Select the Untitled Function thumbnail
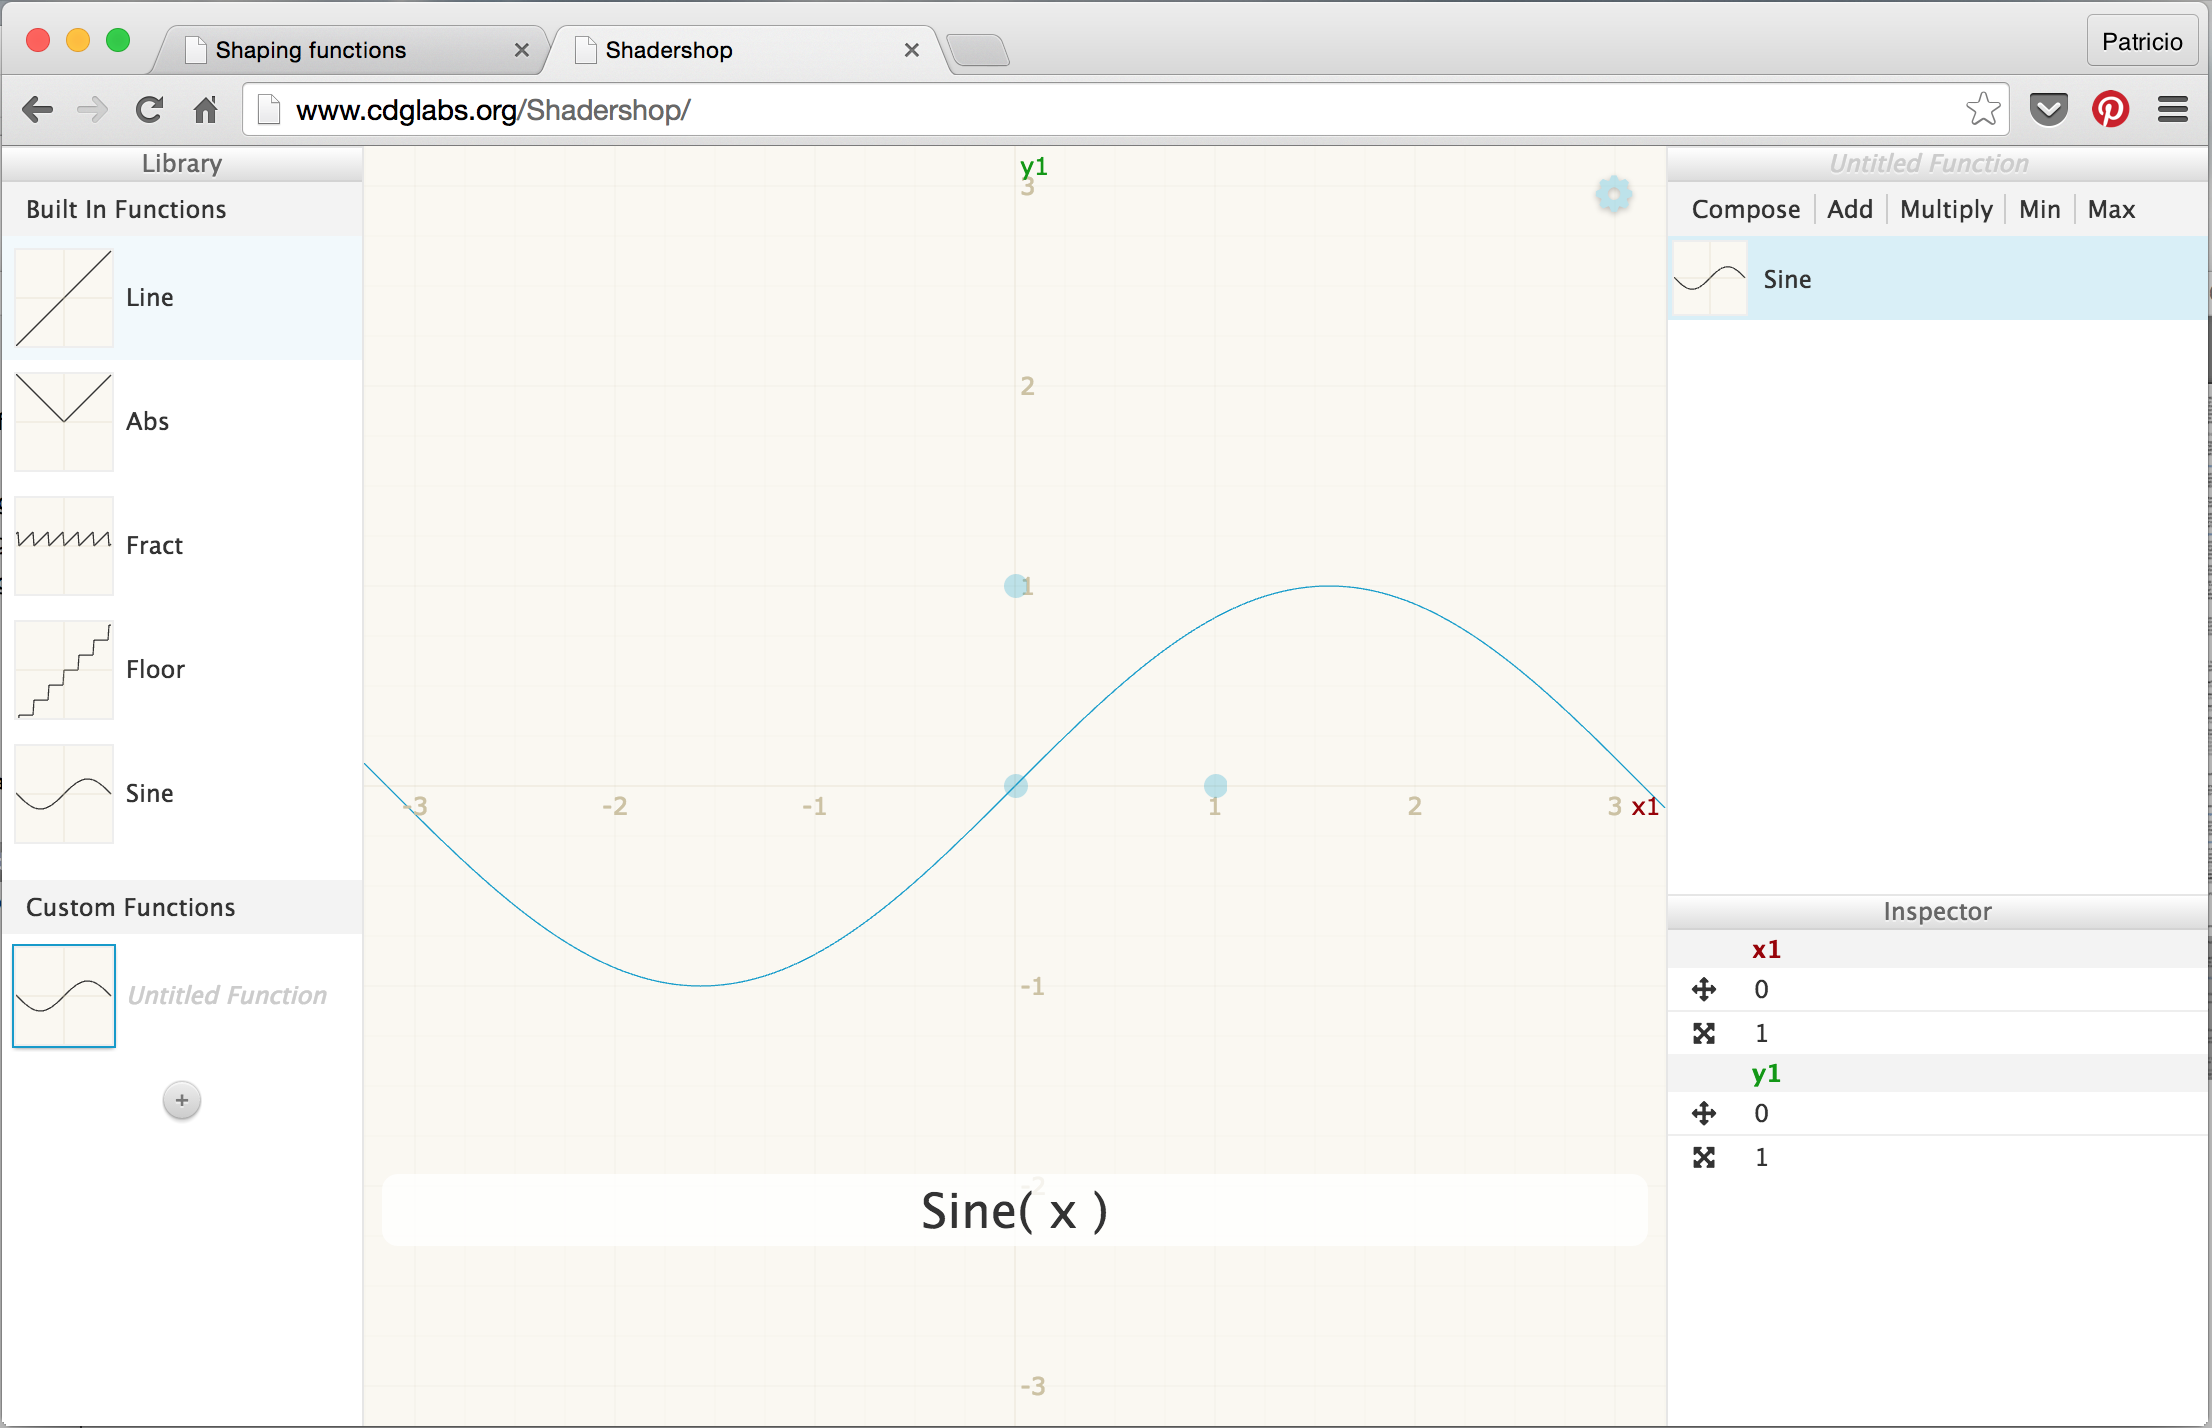 point(64,994)
